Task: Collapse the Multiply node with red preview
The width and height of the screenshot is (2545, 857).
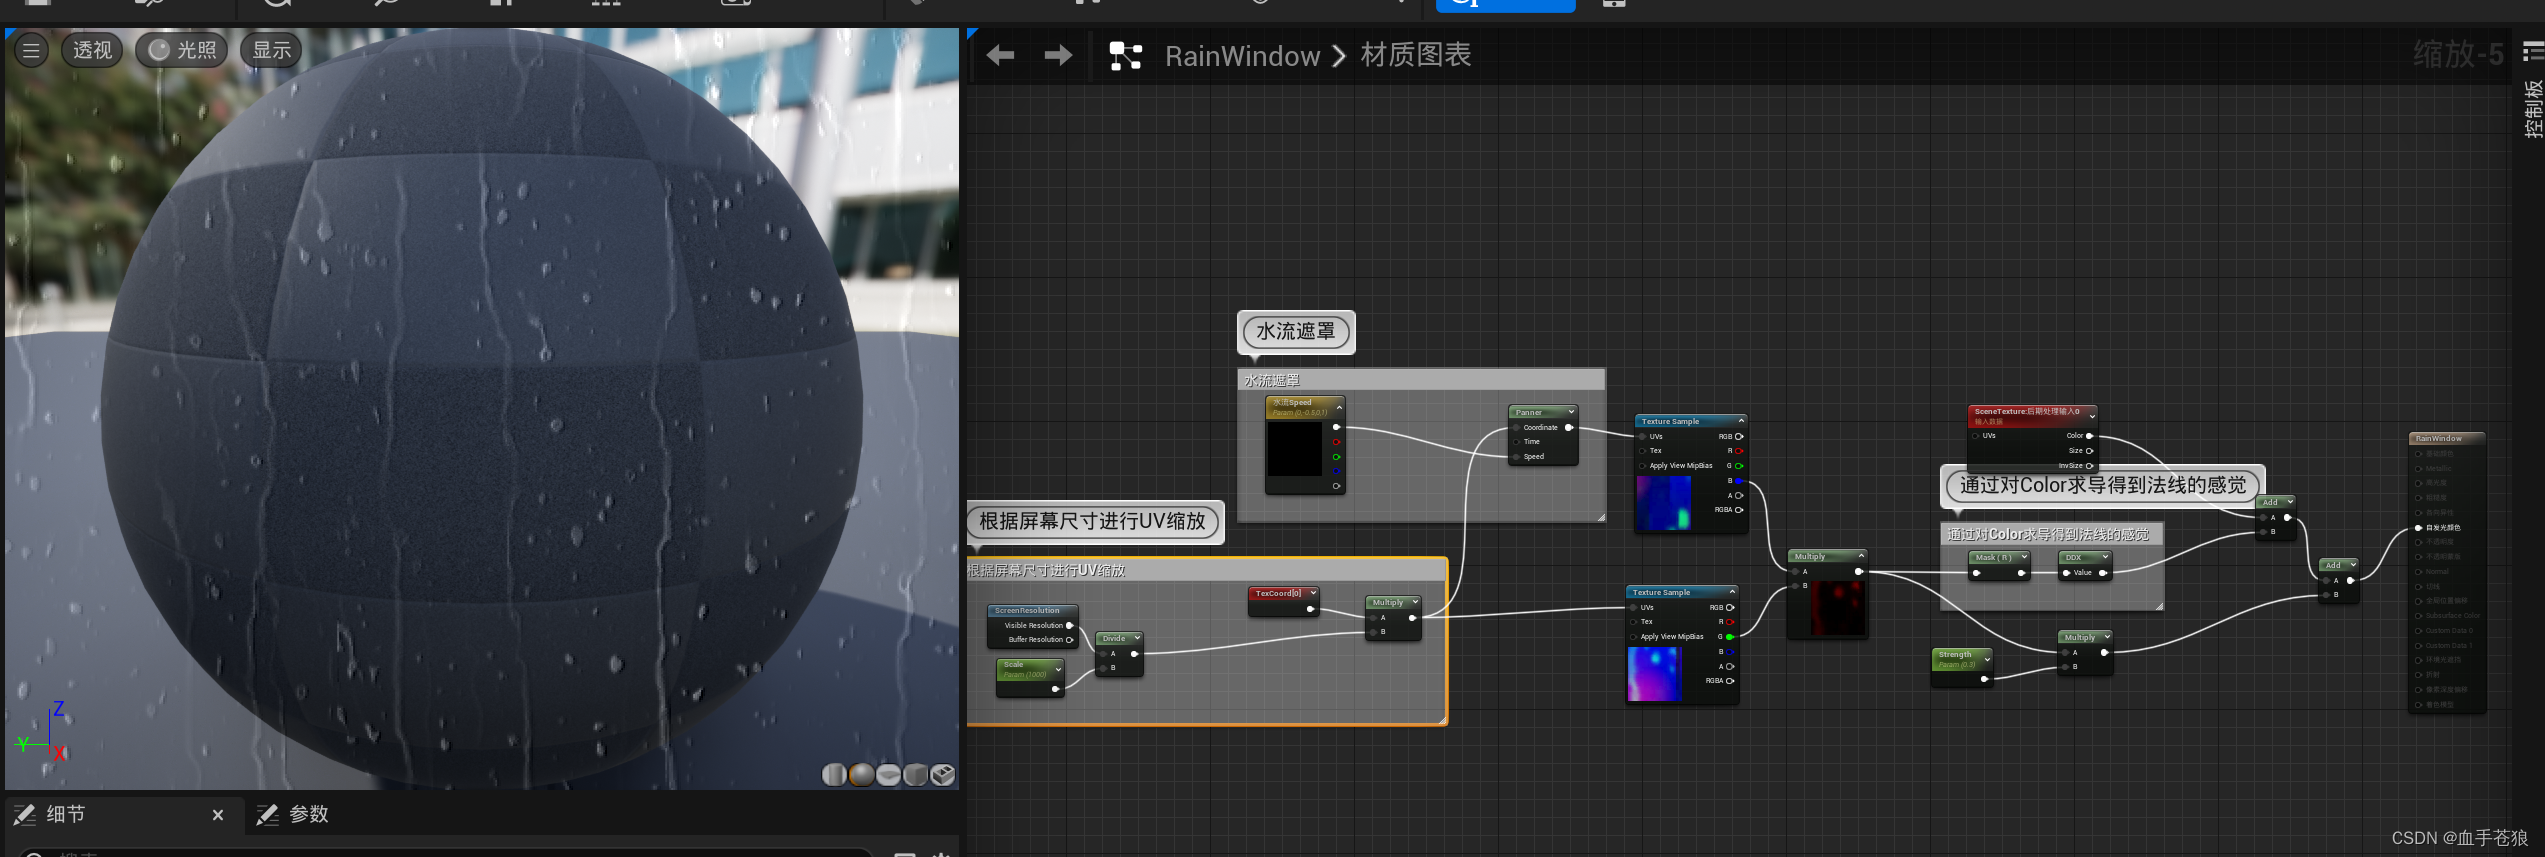Action: 1861,556
